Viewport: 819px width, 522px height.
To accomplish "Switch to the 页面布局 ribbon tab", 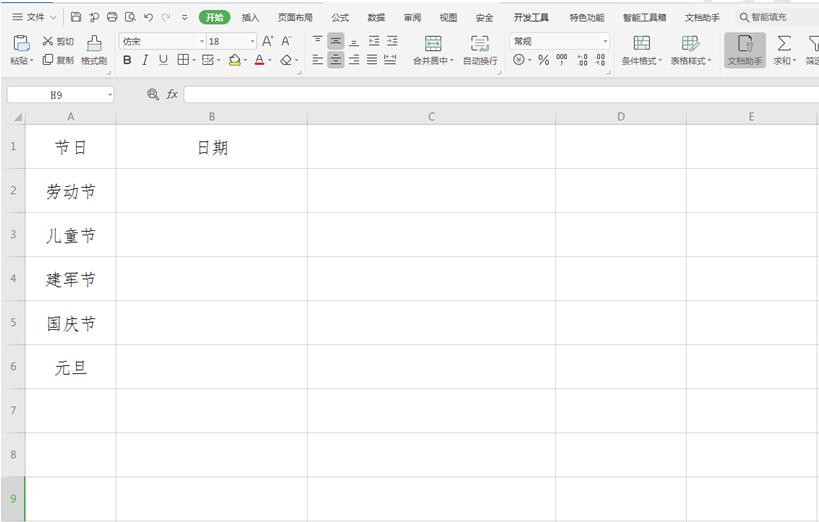I will tap(295, 18).
